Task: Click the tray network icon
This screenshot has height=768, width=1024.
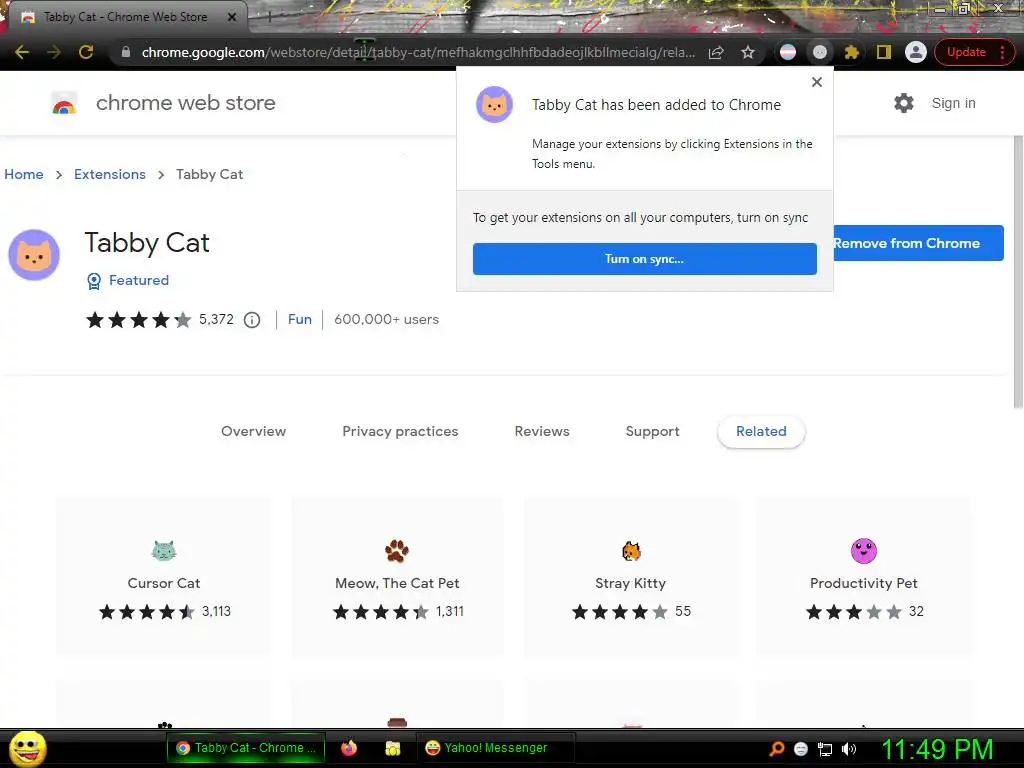Action: pos(825,749)
